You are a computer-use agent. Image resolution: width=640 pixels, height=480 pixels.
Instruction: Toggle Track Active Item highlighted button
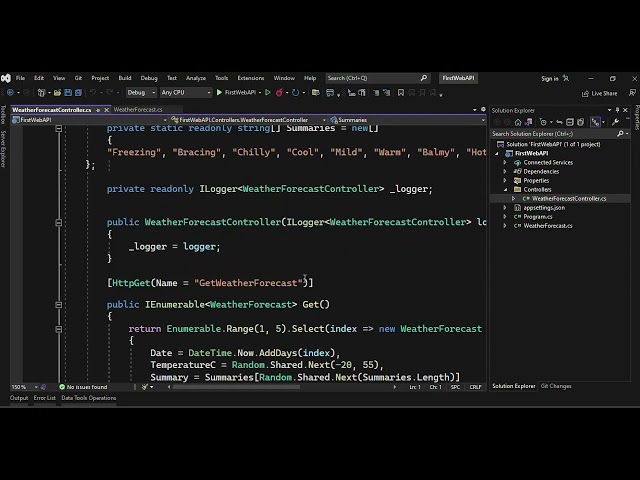point(596,122)
